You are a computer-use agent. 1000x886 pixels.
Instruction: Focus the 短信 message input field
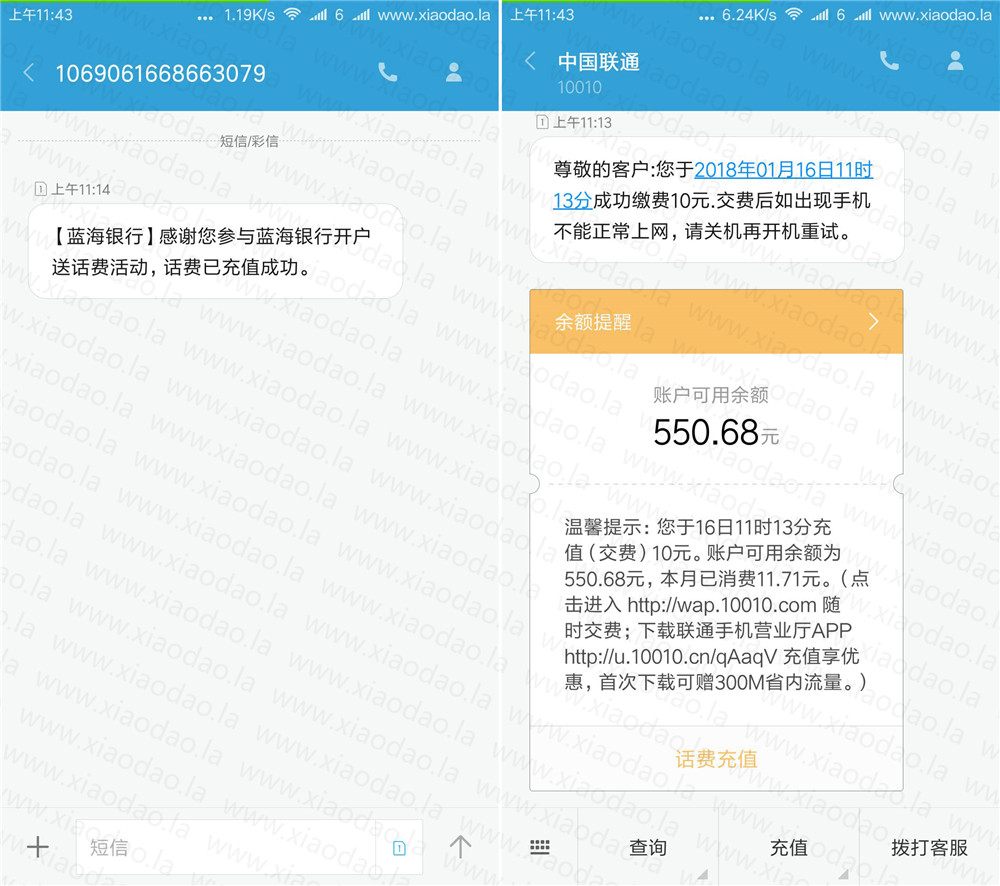point(226,847)
